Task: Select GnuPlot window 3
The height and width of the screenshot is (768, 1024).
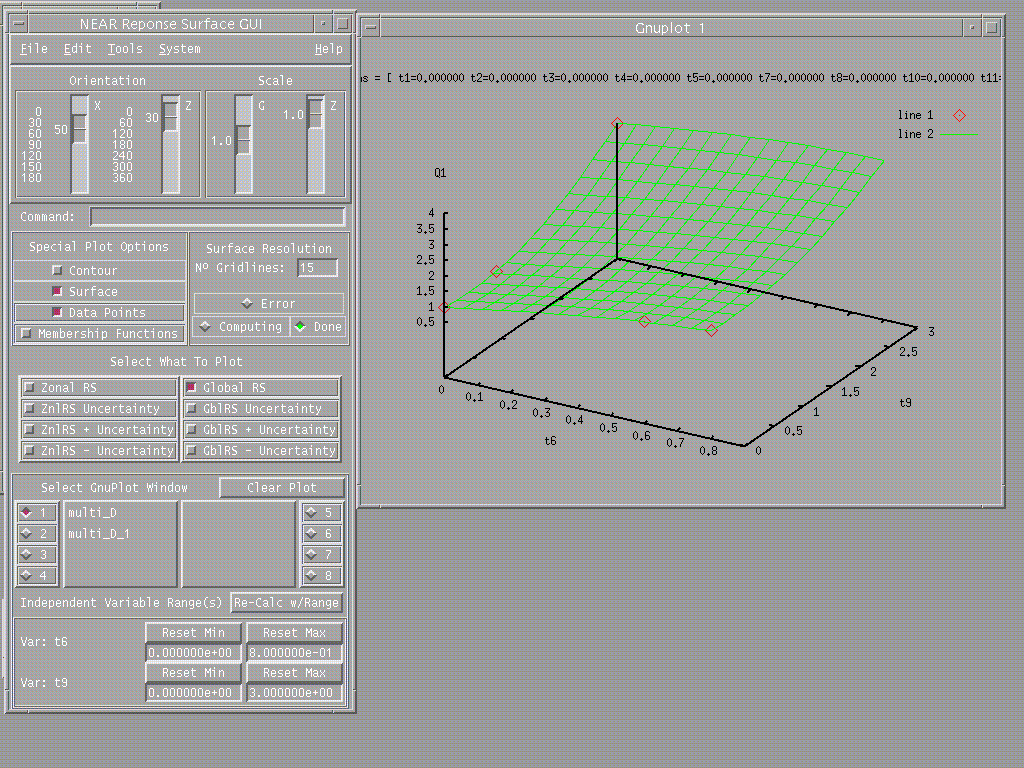Action: tap(38, 554)
